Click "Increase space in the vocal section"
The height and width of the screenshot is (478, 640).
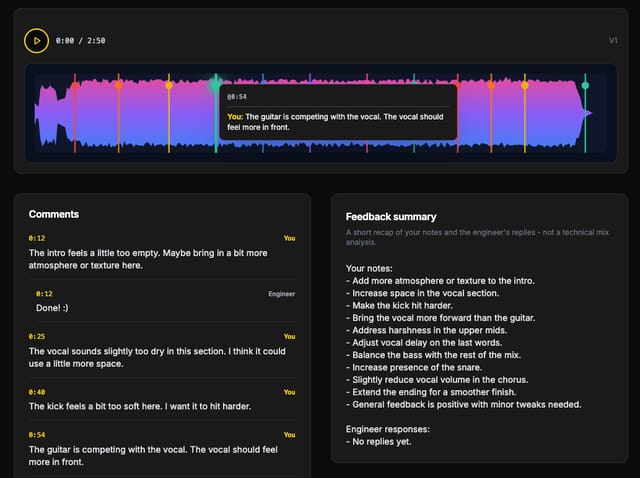[422, 293]
